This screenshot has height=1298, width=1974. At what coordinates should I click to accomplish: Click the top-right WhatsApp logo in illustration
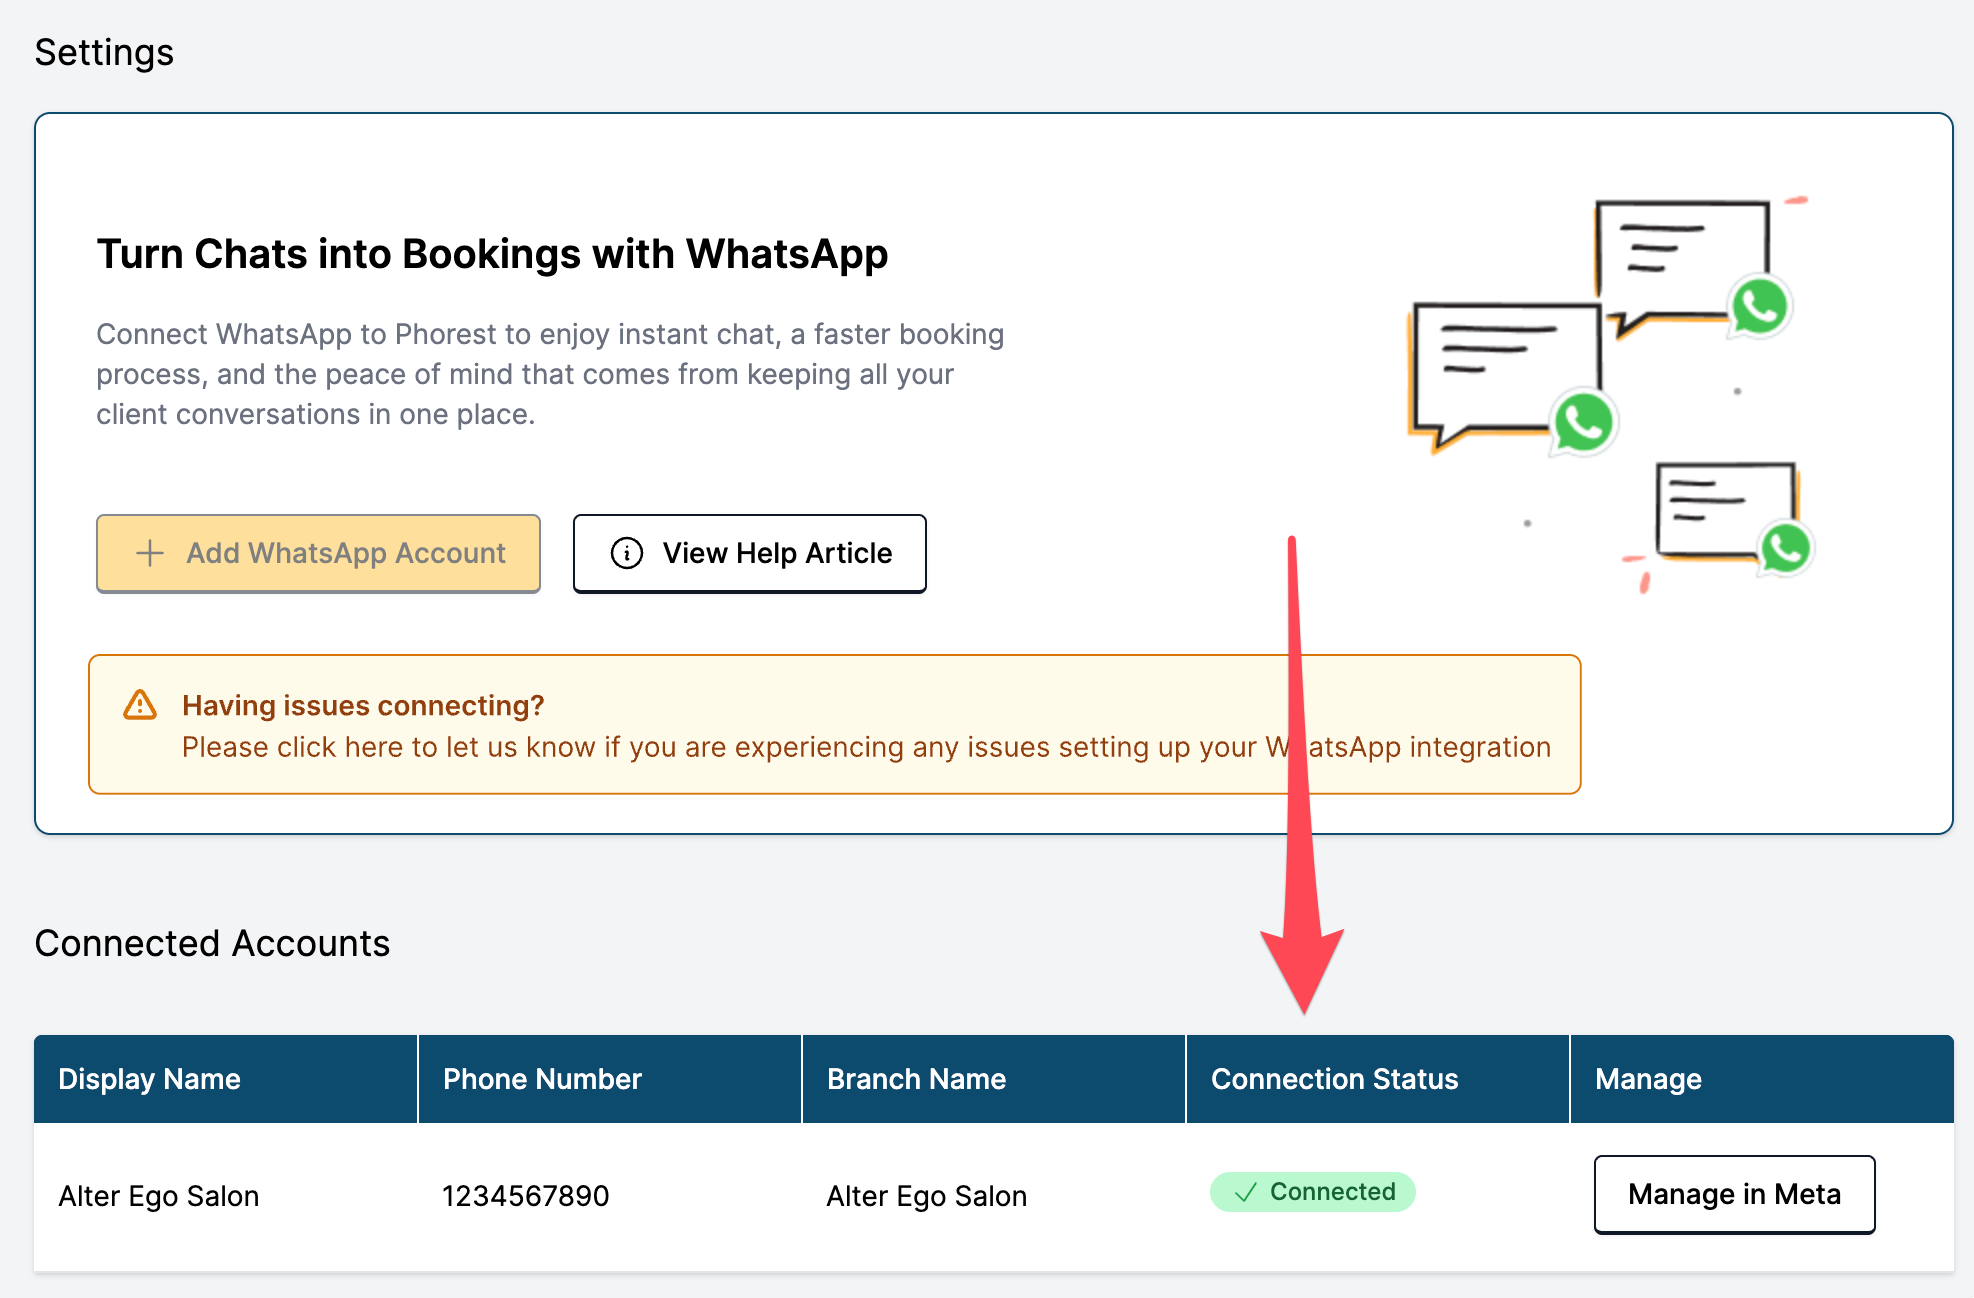(1759, 306)
